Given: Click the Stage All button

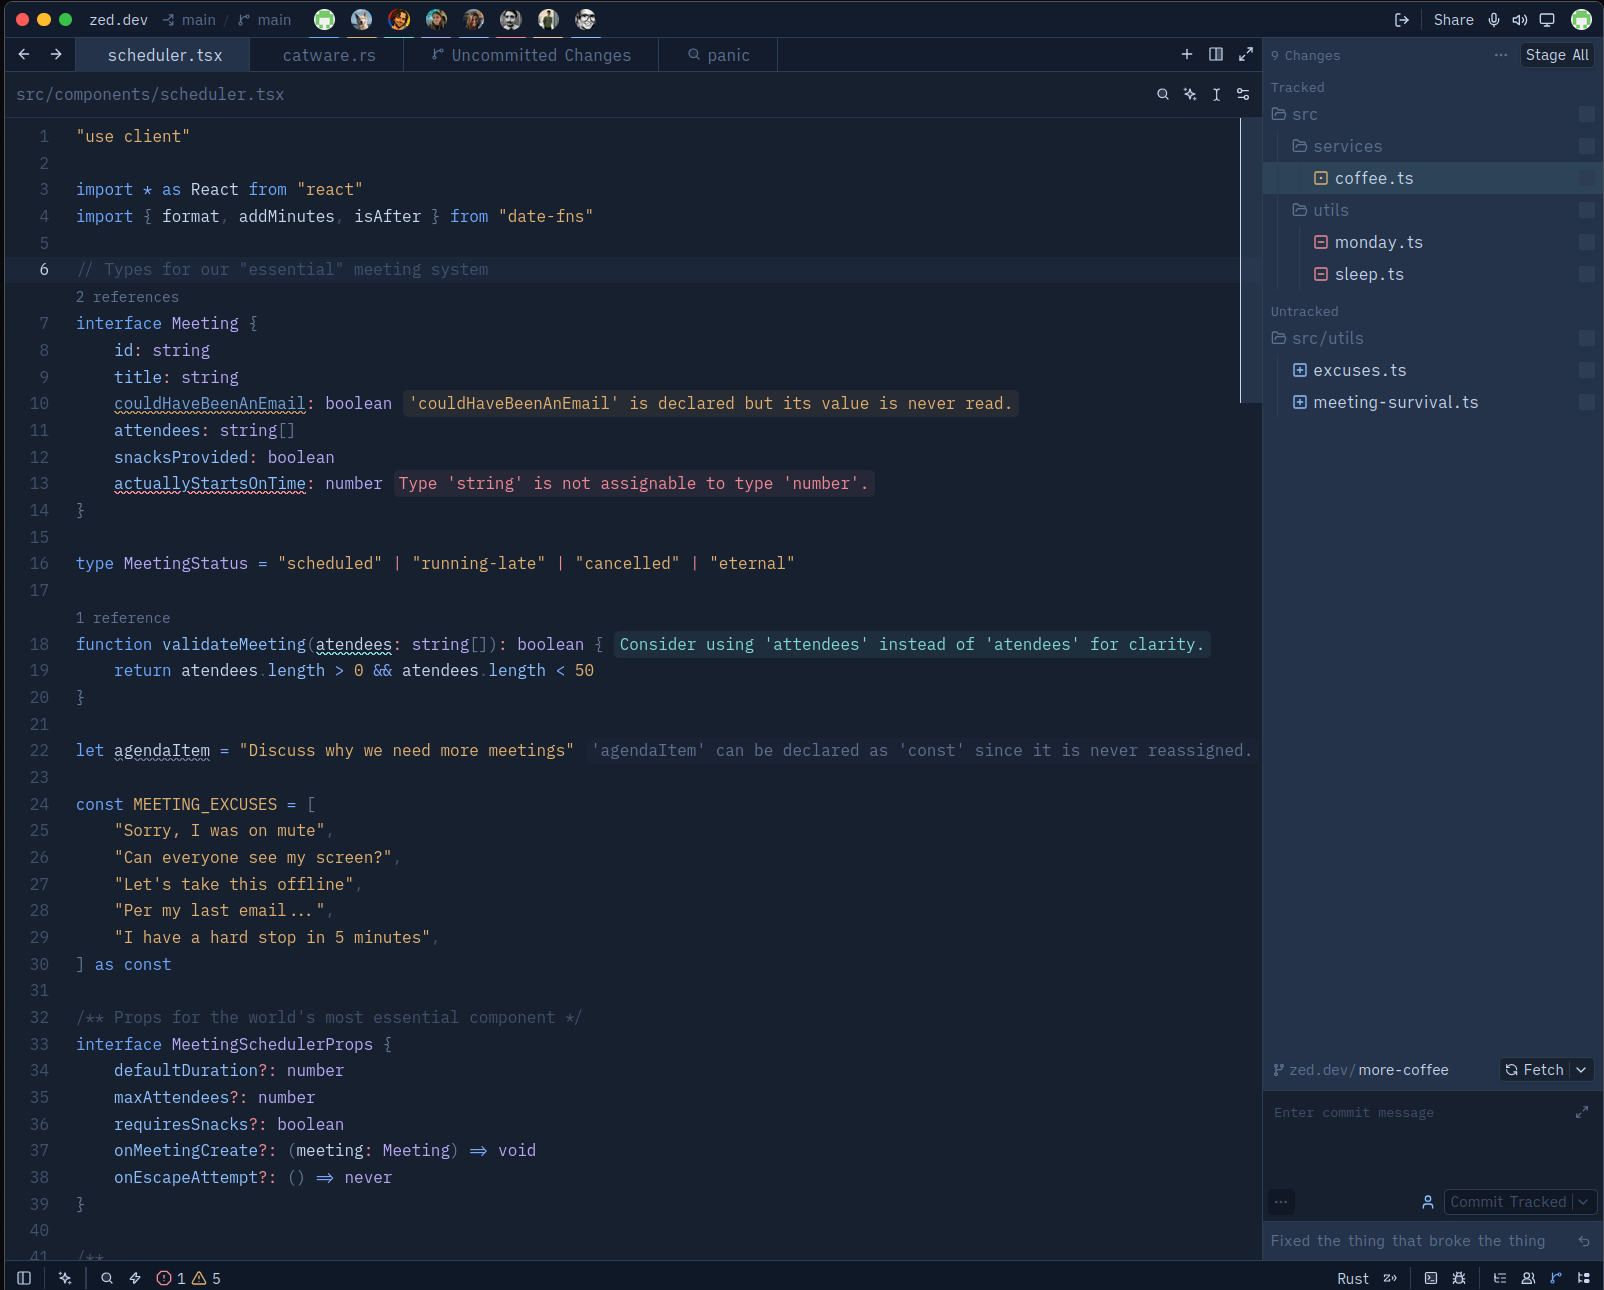Looking at the screenshot, I should pyautogui.click(x=1557, y=55).
